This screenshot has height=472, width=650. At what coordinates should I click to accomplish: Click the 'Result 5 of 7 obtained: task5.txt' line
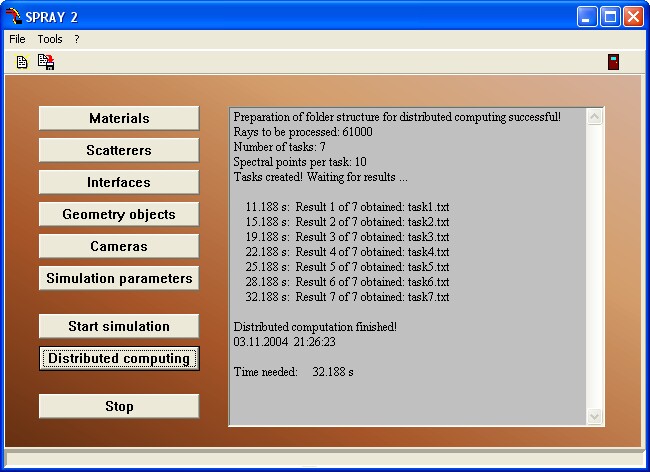tap(347, 266)
